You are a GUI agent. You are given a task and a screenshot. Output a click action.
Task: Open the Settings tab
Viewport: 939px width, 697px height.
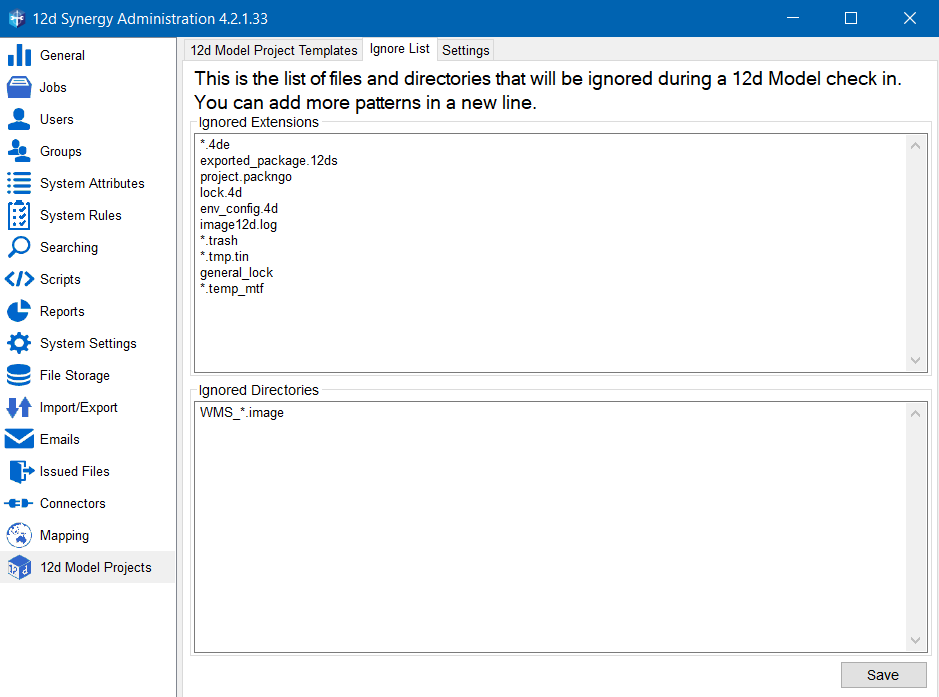point(465,50)
